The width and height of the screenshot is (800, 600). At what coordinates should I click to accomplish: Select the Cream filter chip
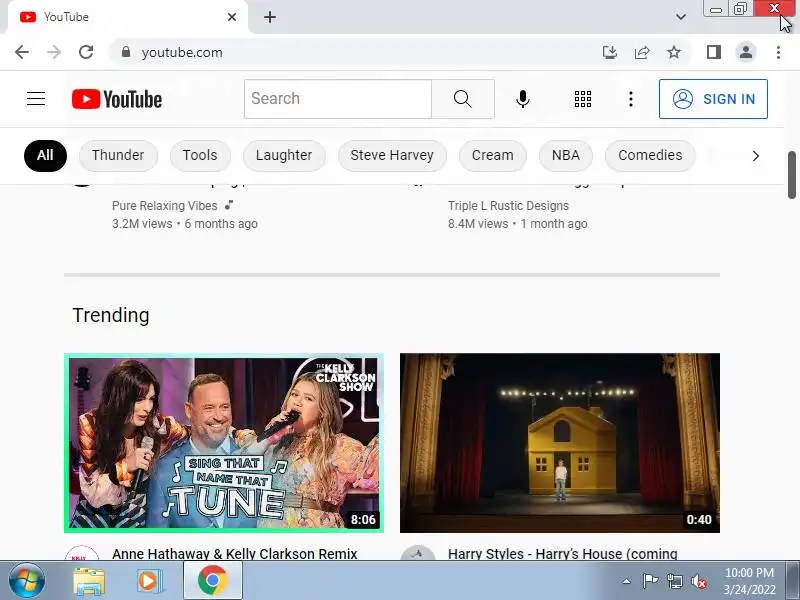point(492,155)
